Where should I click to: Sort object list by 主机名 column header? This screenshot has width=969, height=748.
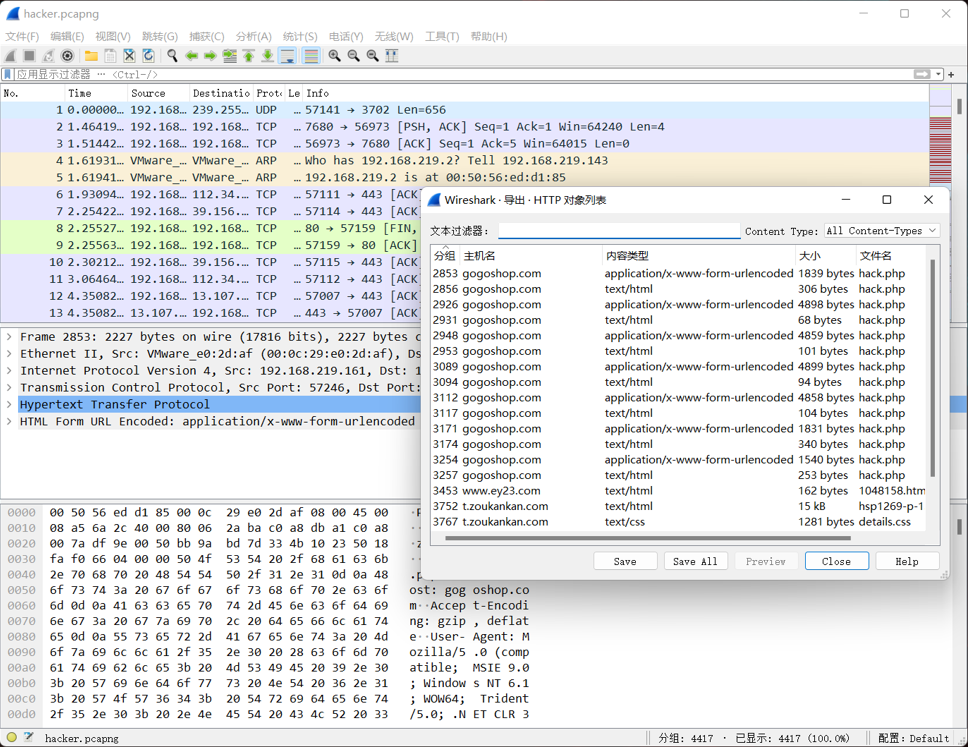[531, 256]
